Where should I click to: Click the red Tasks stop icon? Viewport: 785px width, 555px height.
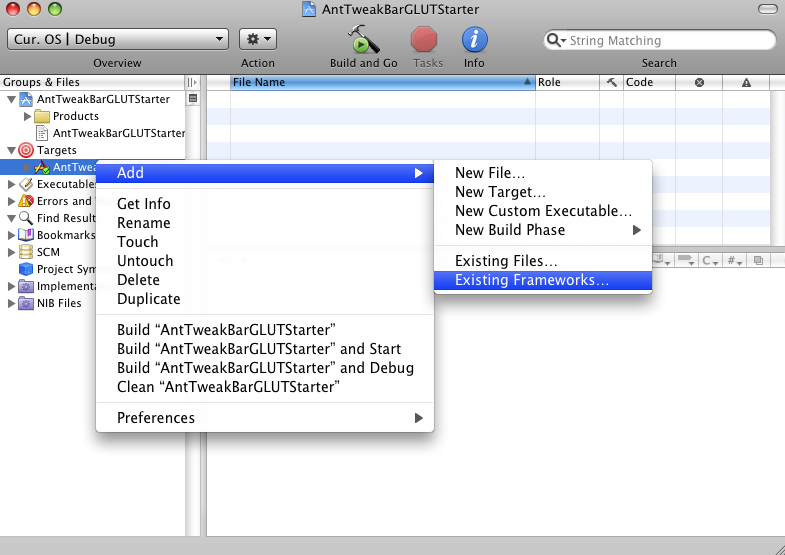pos(425,40)
